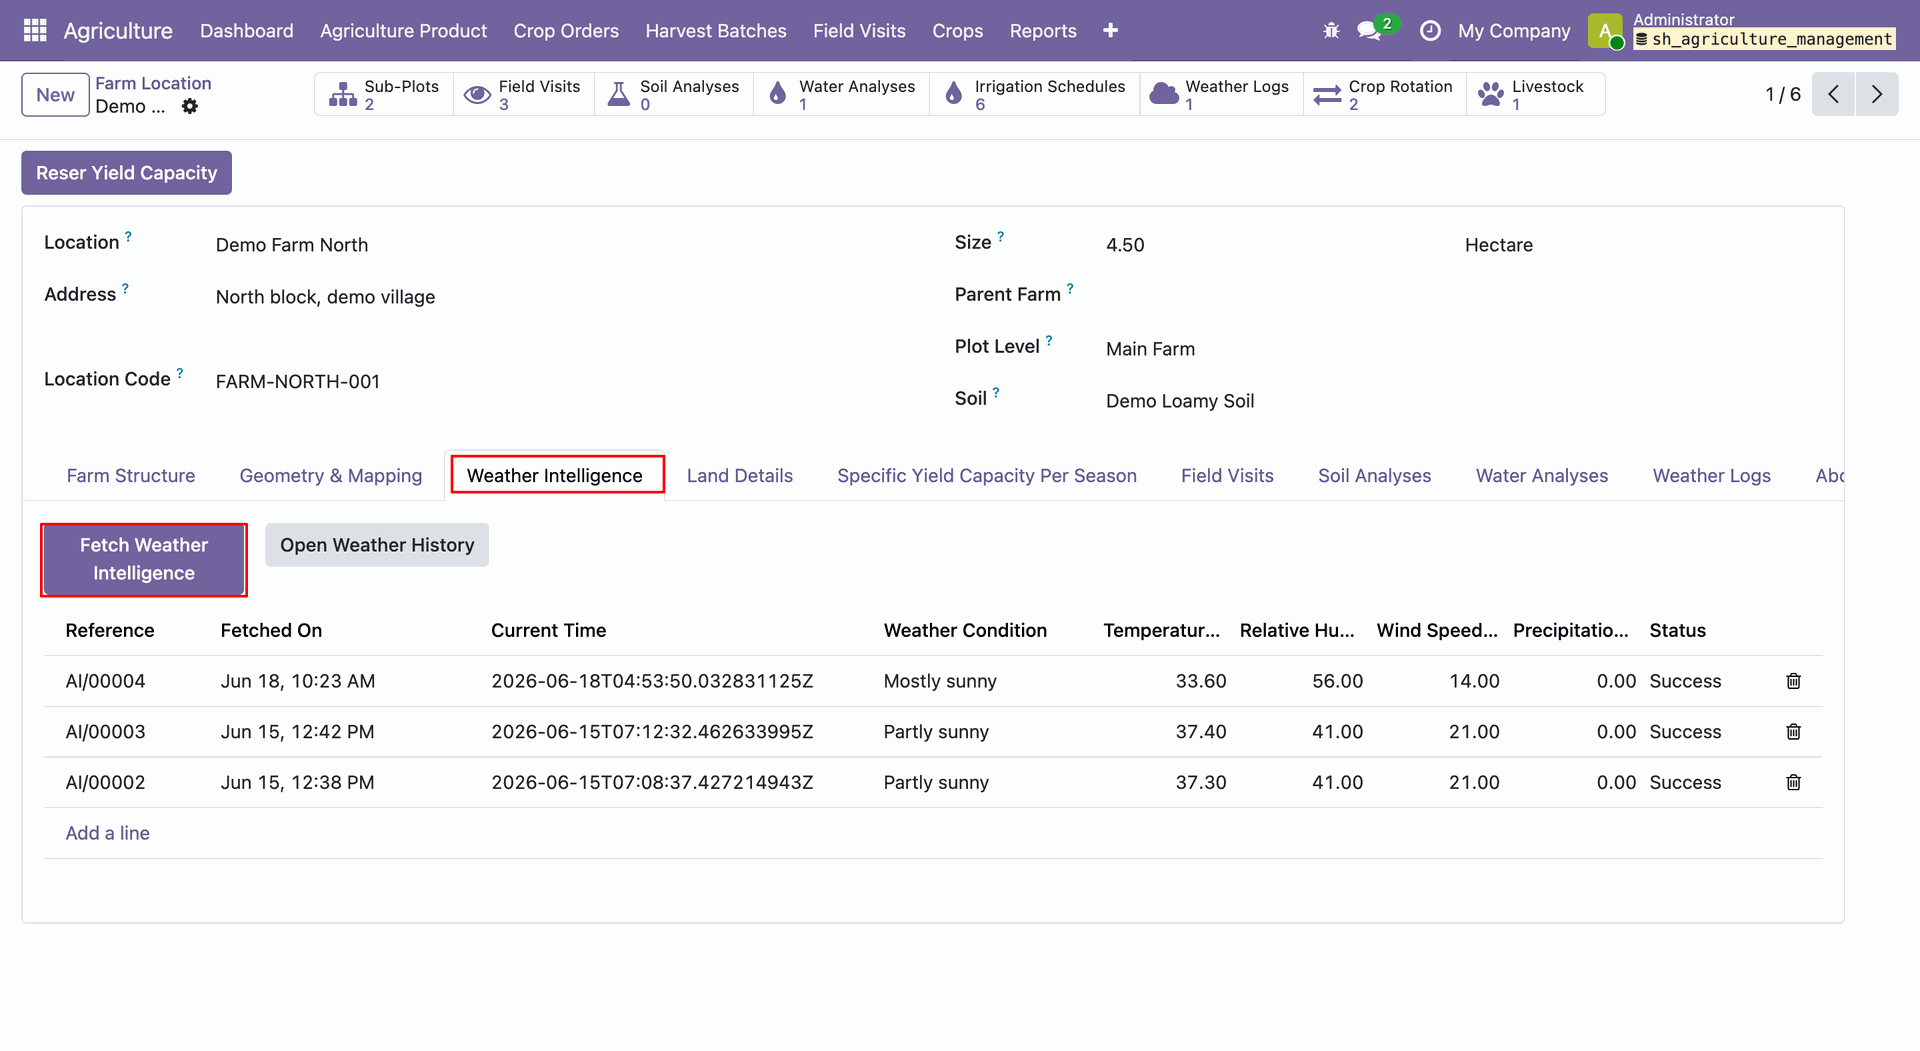Open the Reports menu

tap(1043, 31)
